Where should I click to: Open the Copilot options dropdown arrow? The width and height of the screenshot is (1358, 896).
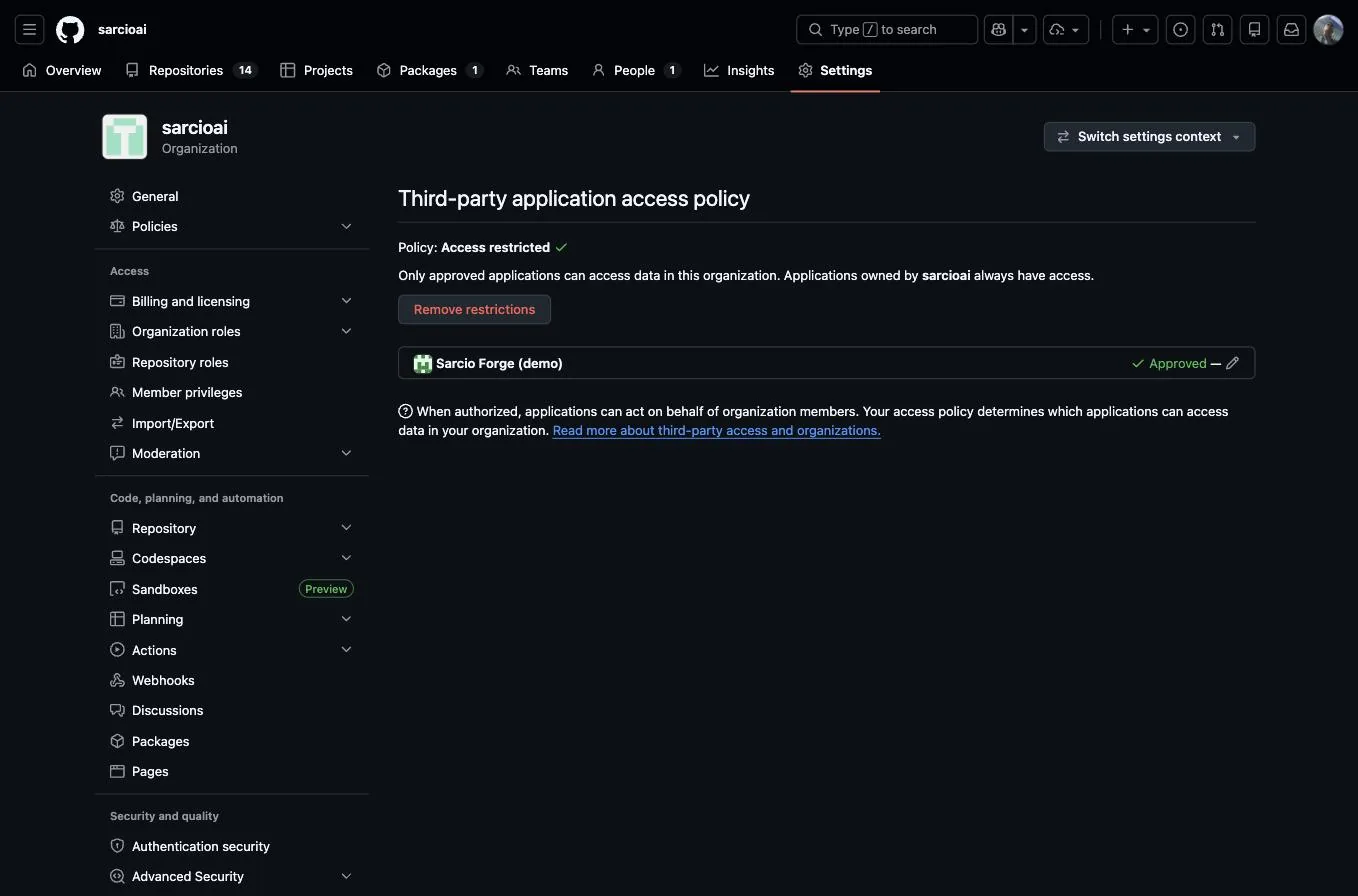[x=1024, y=30]
